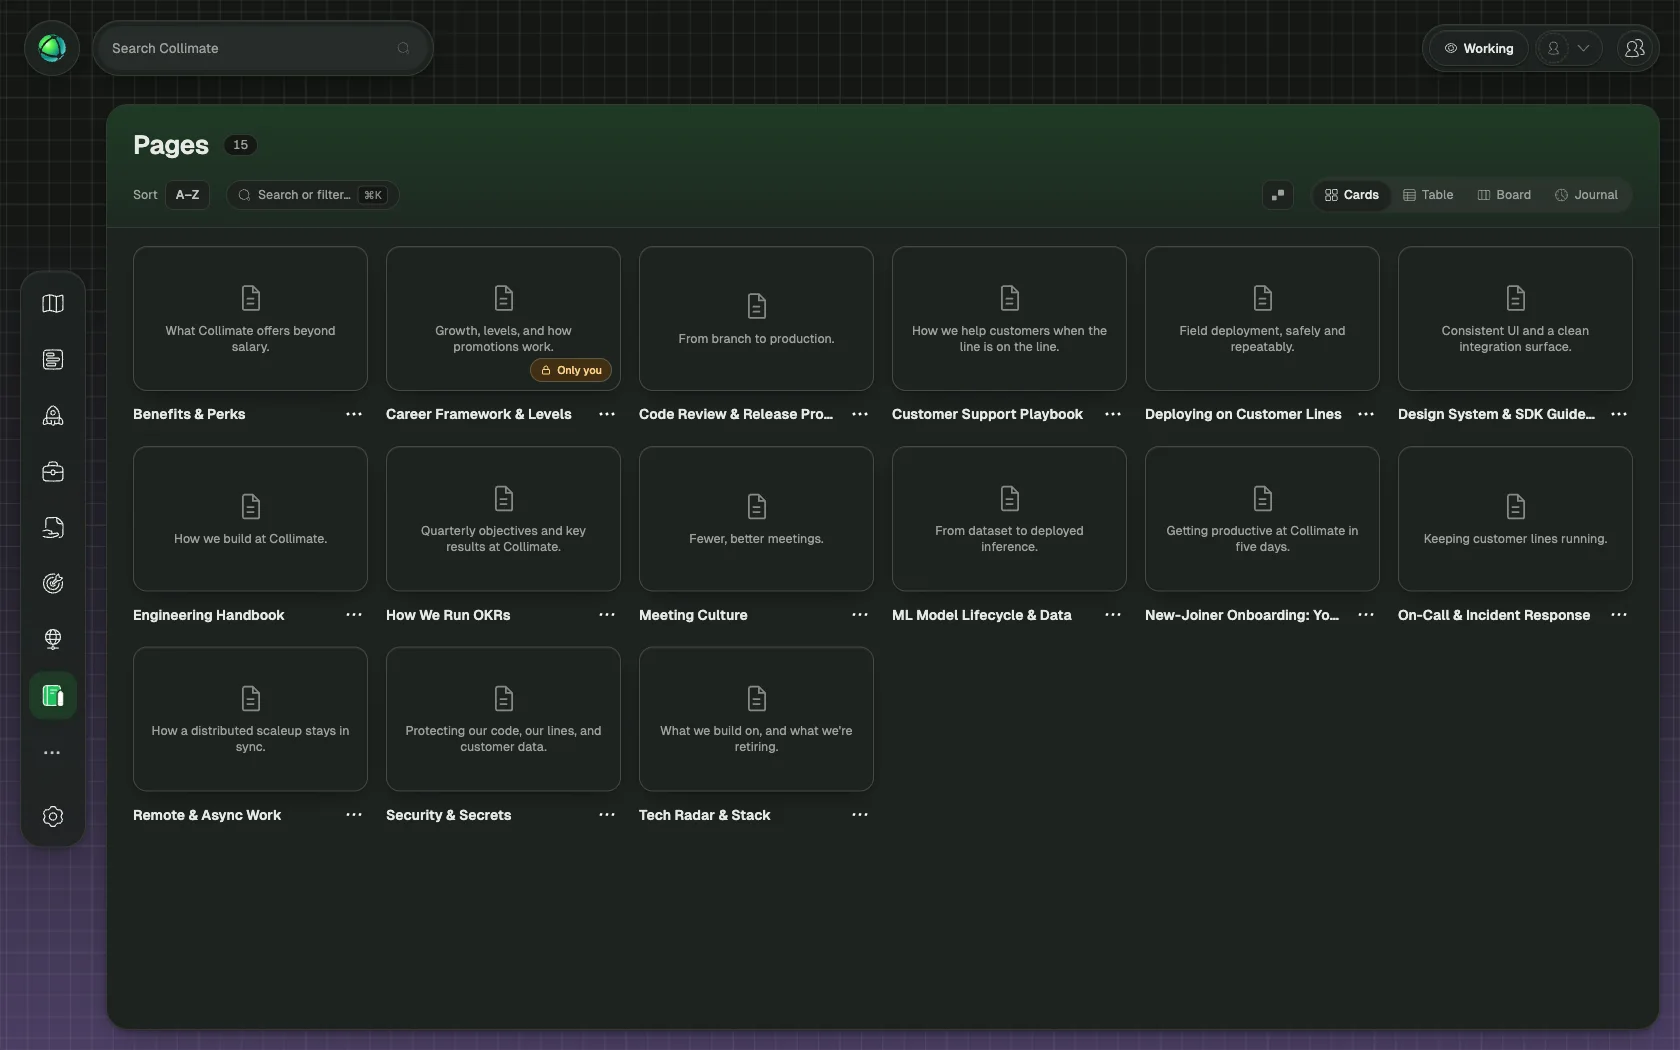Open the hand-holding-document sidebar icon

click(x=53, y=527)
